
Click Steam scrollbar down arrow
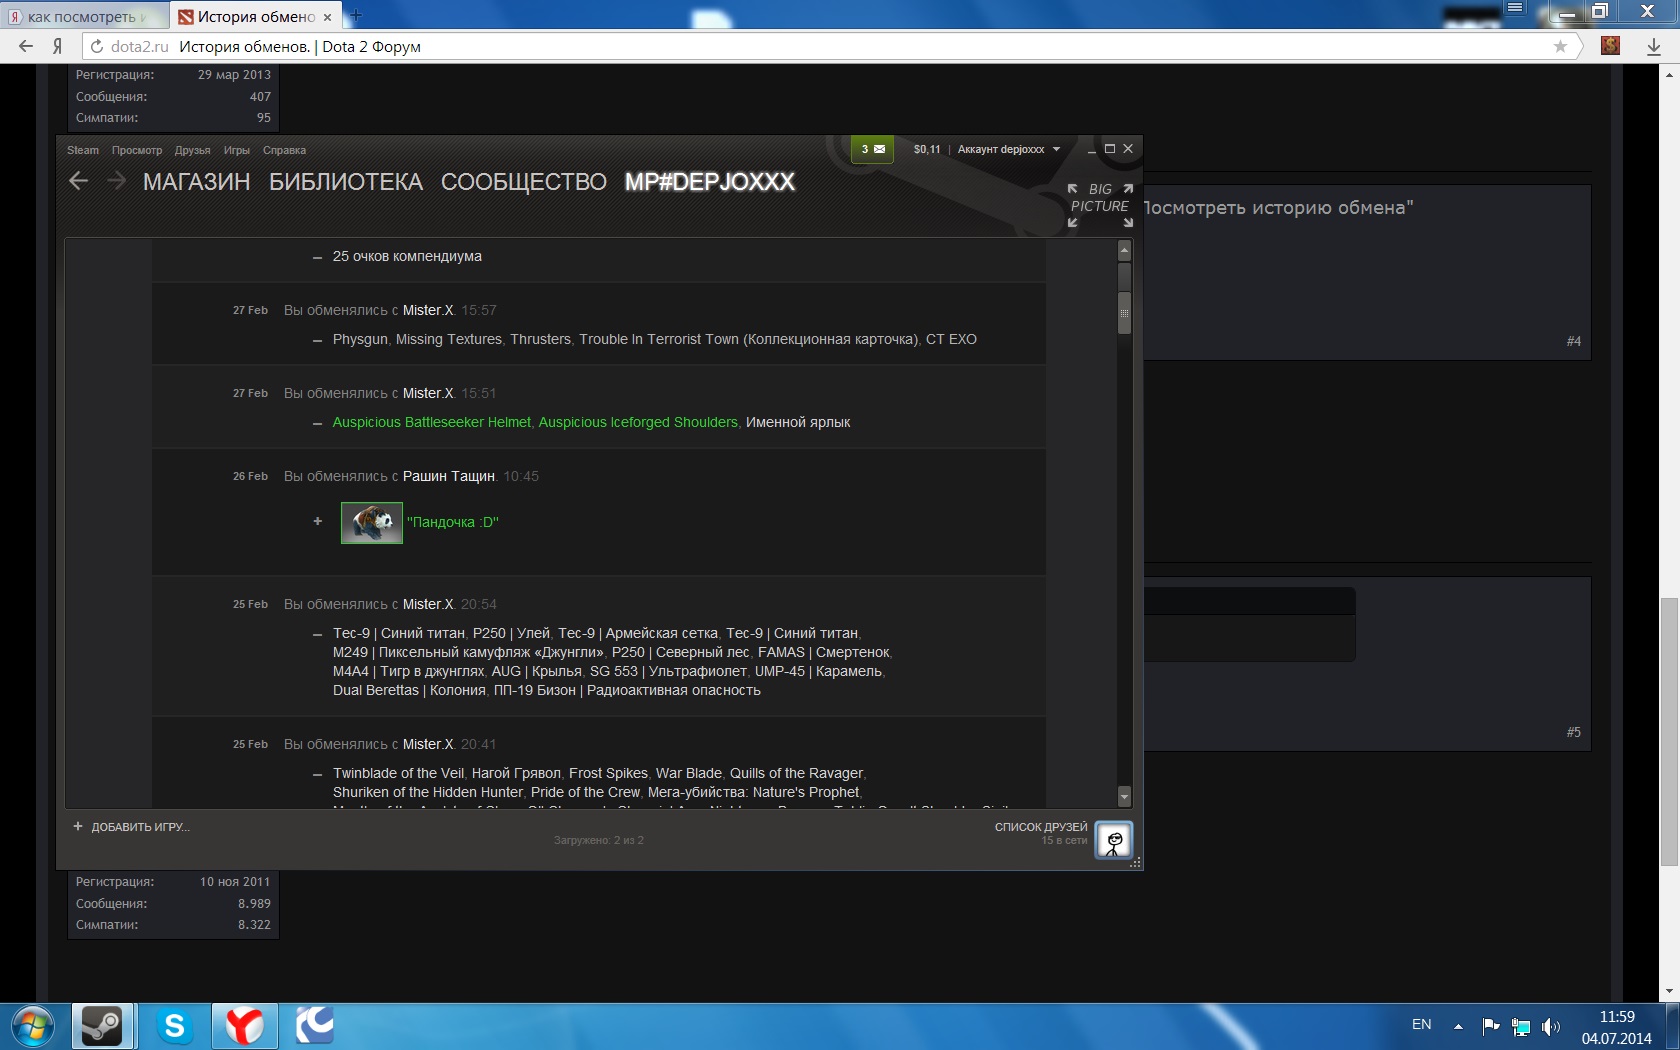point(1124,797)
